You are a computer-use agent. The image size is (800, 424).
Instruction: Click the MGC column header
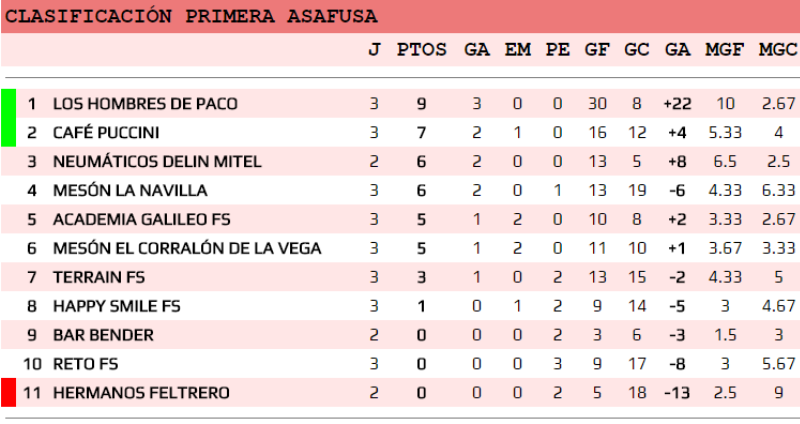click(x=777, y=49)
